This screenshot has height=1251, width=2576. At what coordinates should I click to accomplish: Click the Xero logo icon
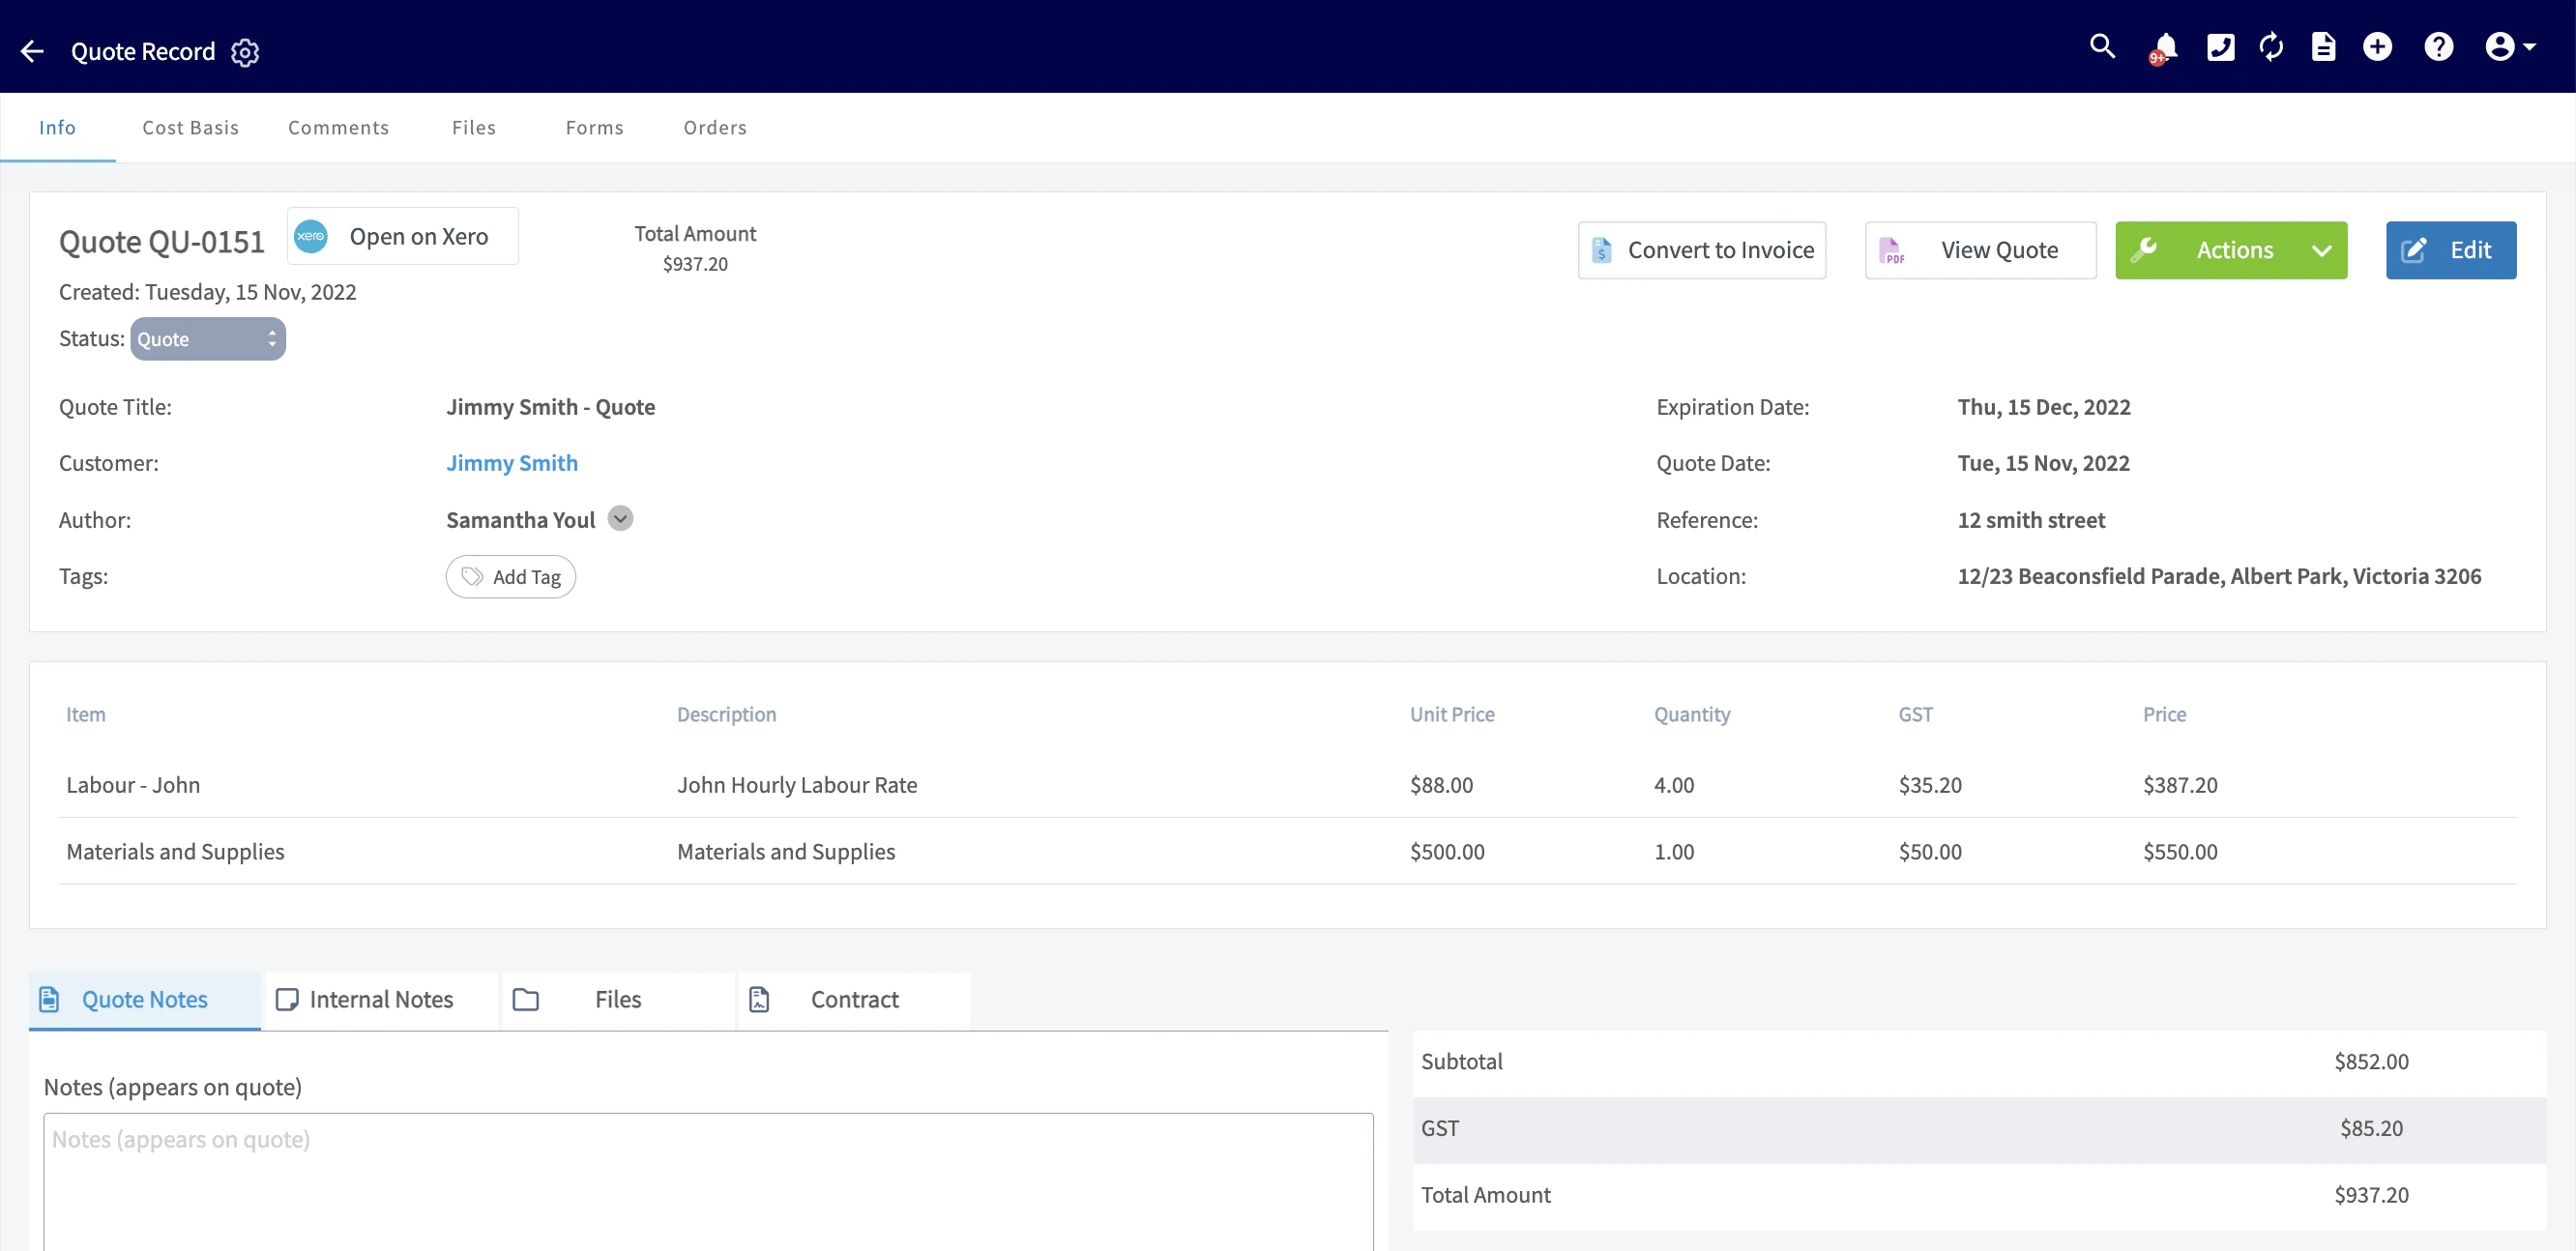pyautogui.click(x=311, y=236)
